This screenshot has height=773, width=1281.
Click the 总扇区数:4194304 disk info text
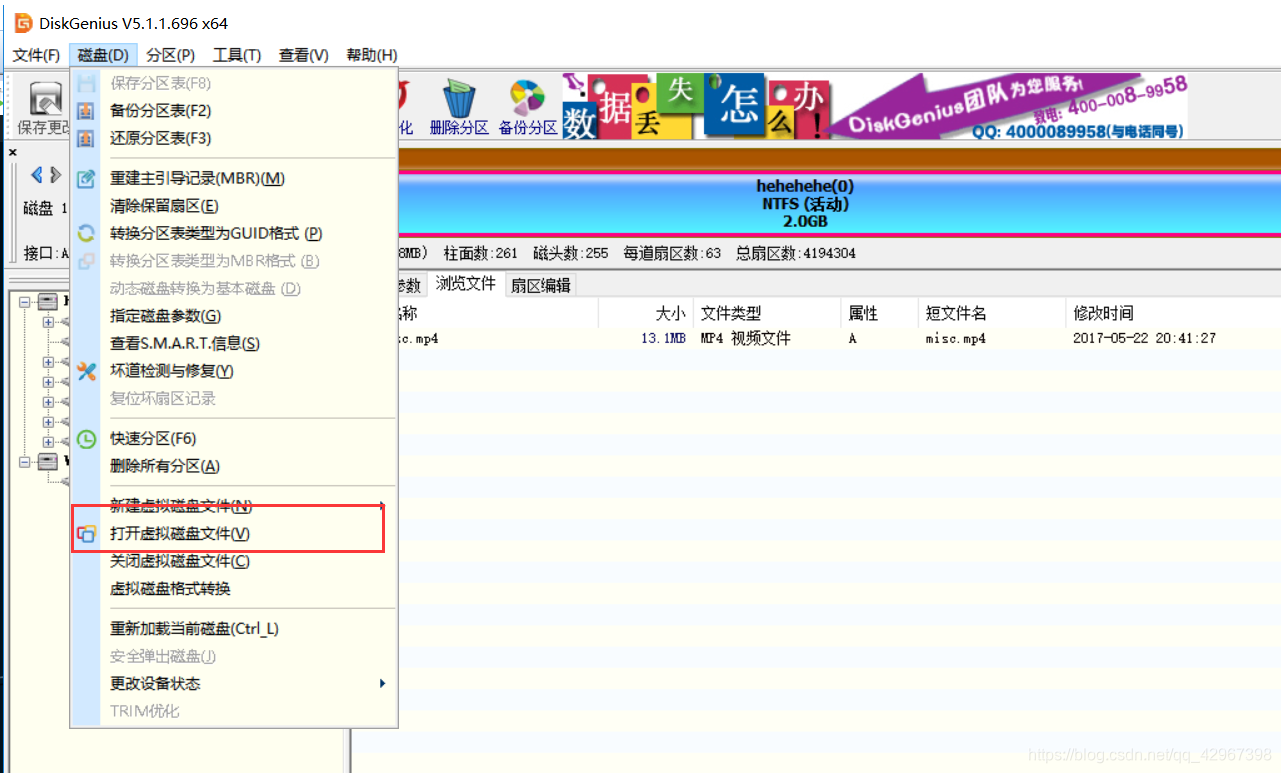coord(795,254)
